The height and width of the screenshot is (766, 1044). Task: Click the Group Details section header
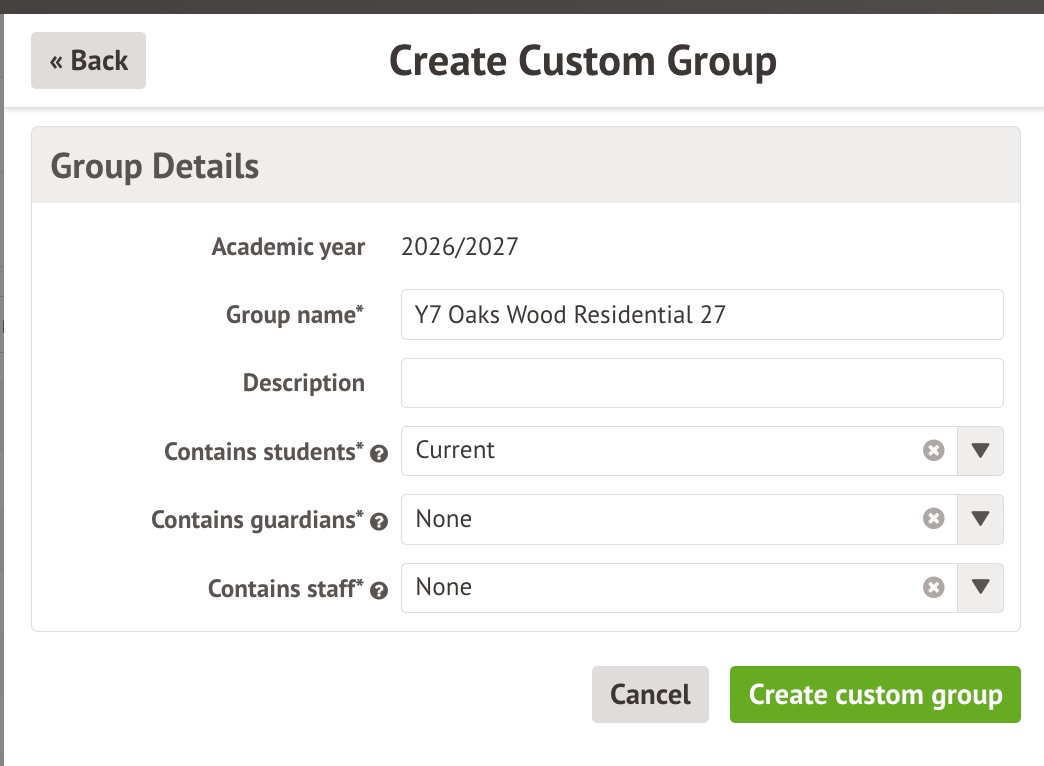tap(155, 166)
